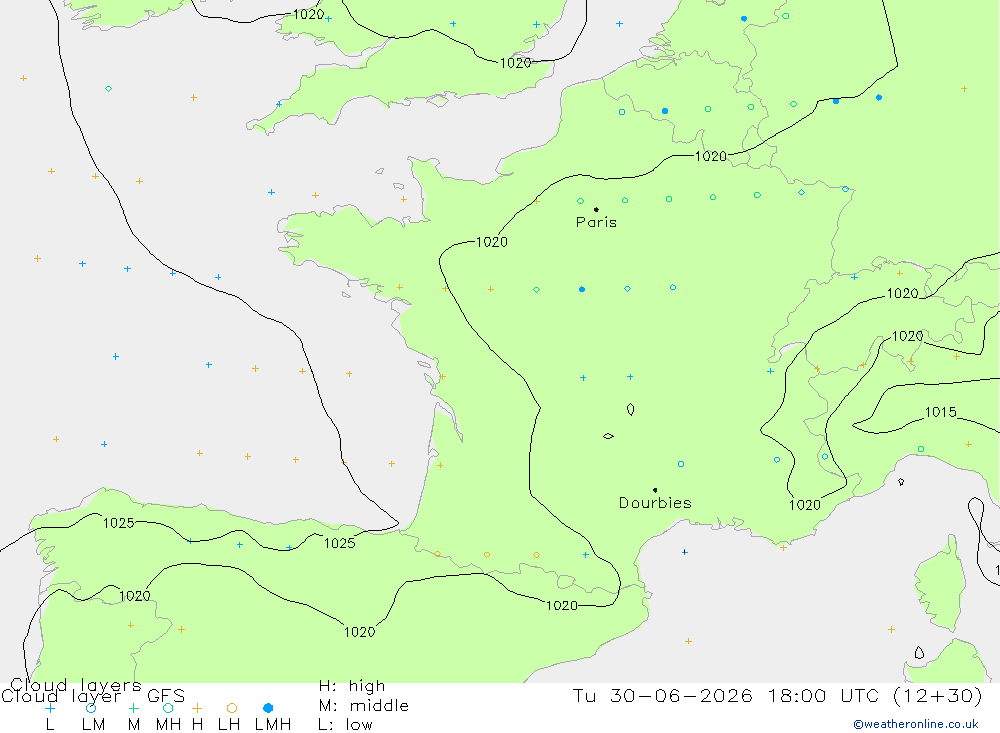Click the GFS model label

(166, 695)
